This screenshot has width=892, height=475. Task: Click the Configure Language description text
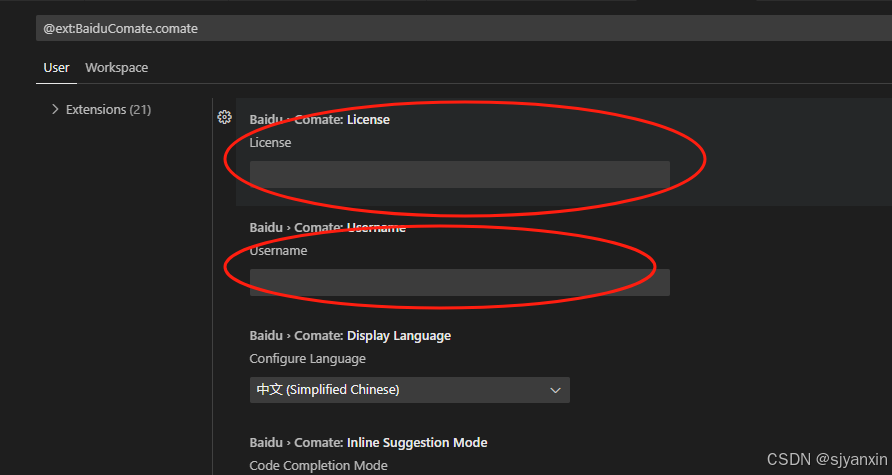[307, 359]
